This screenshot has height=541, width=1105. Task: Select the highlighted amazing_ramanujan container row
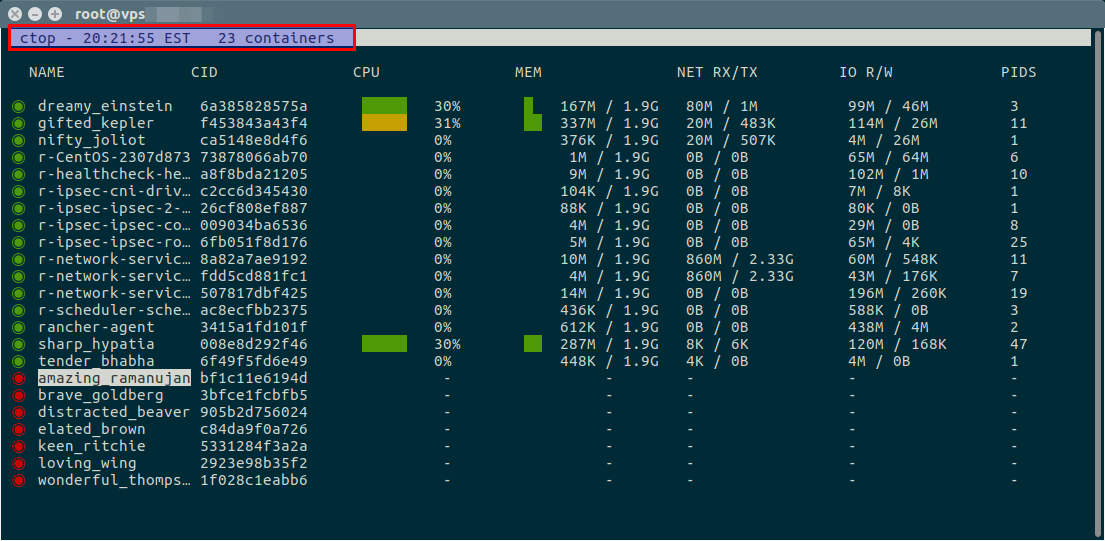coord(114,378)
